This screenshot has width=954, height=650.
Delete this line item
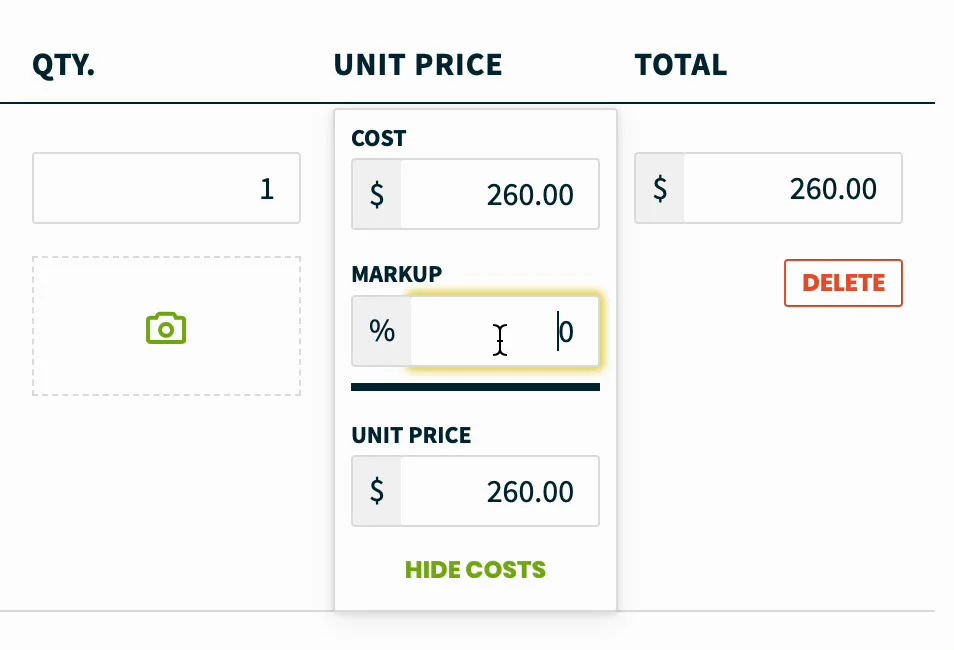(843, 283)
